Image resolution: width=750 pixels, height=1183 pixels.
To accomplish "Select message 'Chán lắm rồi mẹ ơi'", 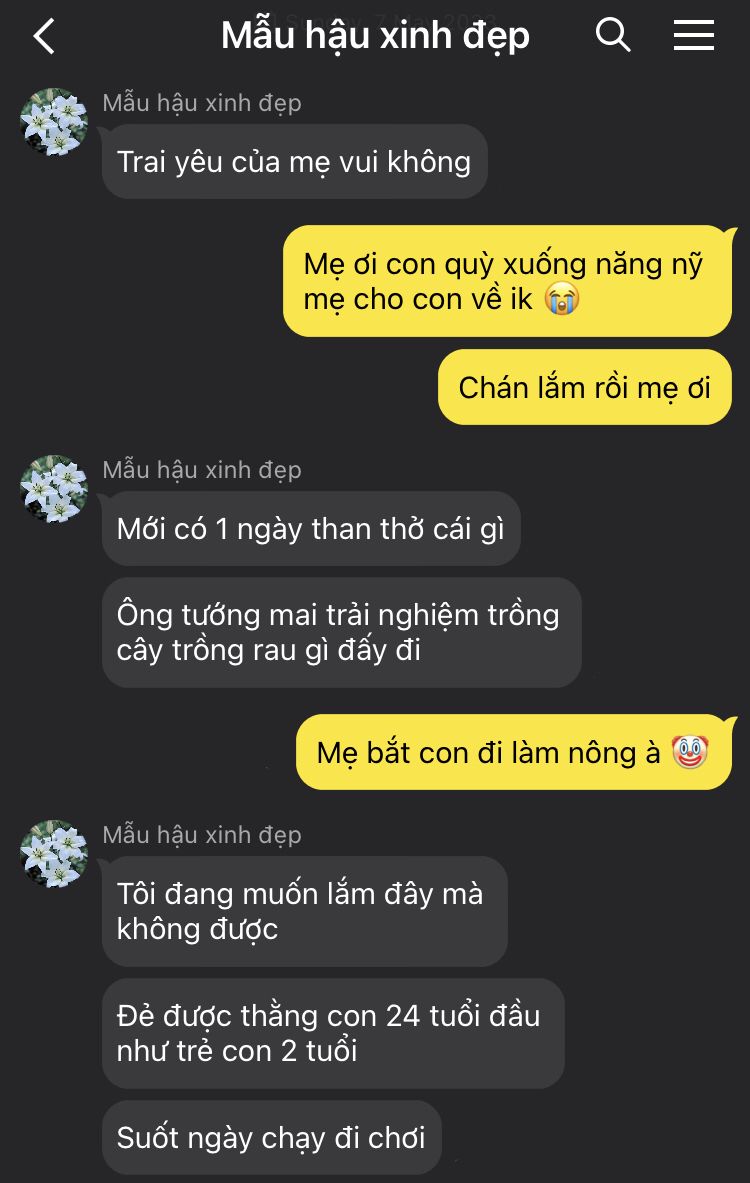I will [585, 387].
